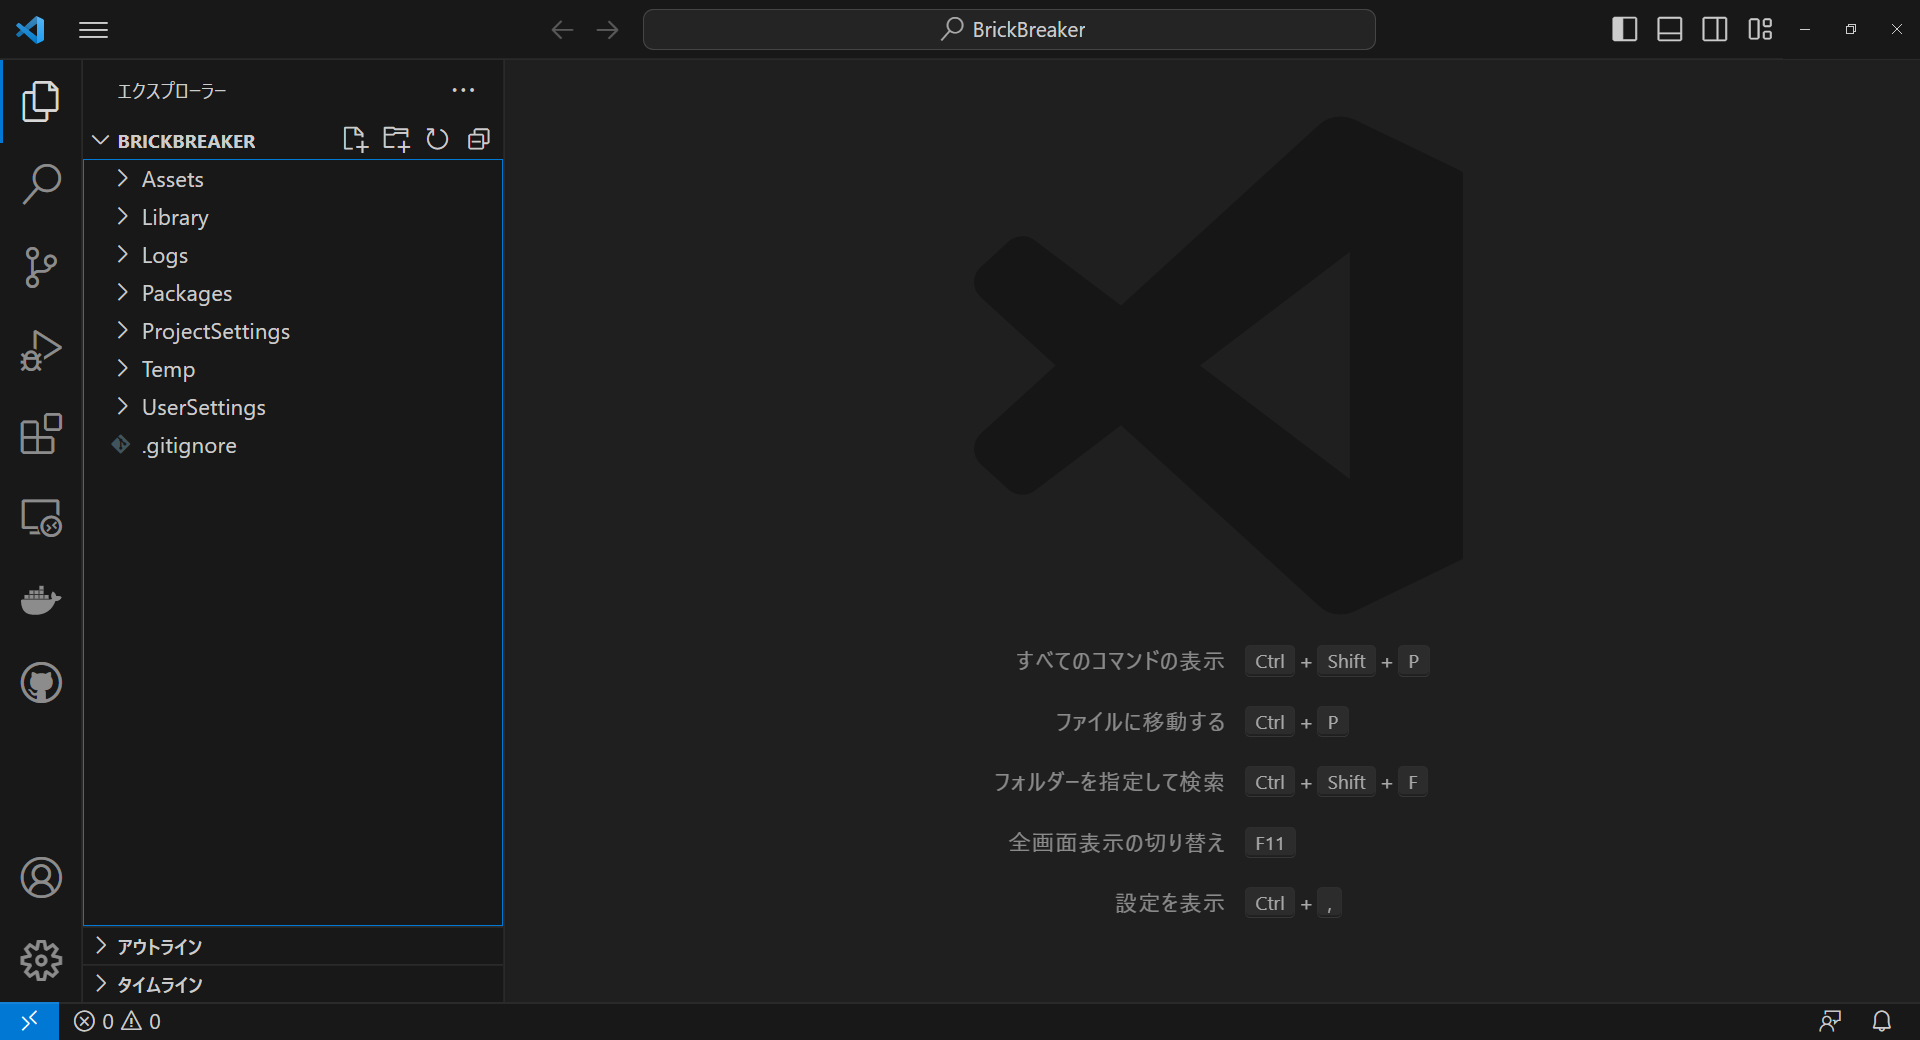Toggle the primary side bar
Screen dimensions: 1920x1040
coord(1624,30)
